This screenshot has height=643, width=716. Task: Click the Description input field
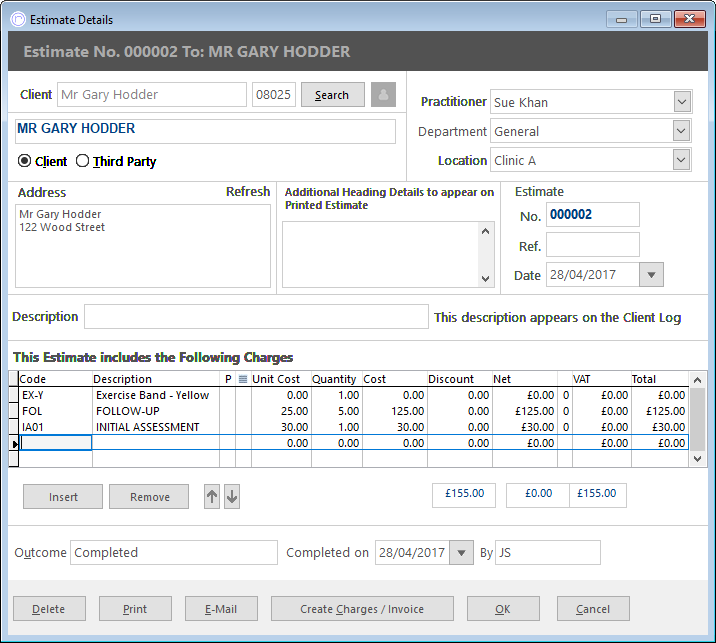coord(256,316)
